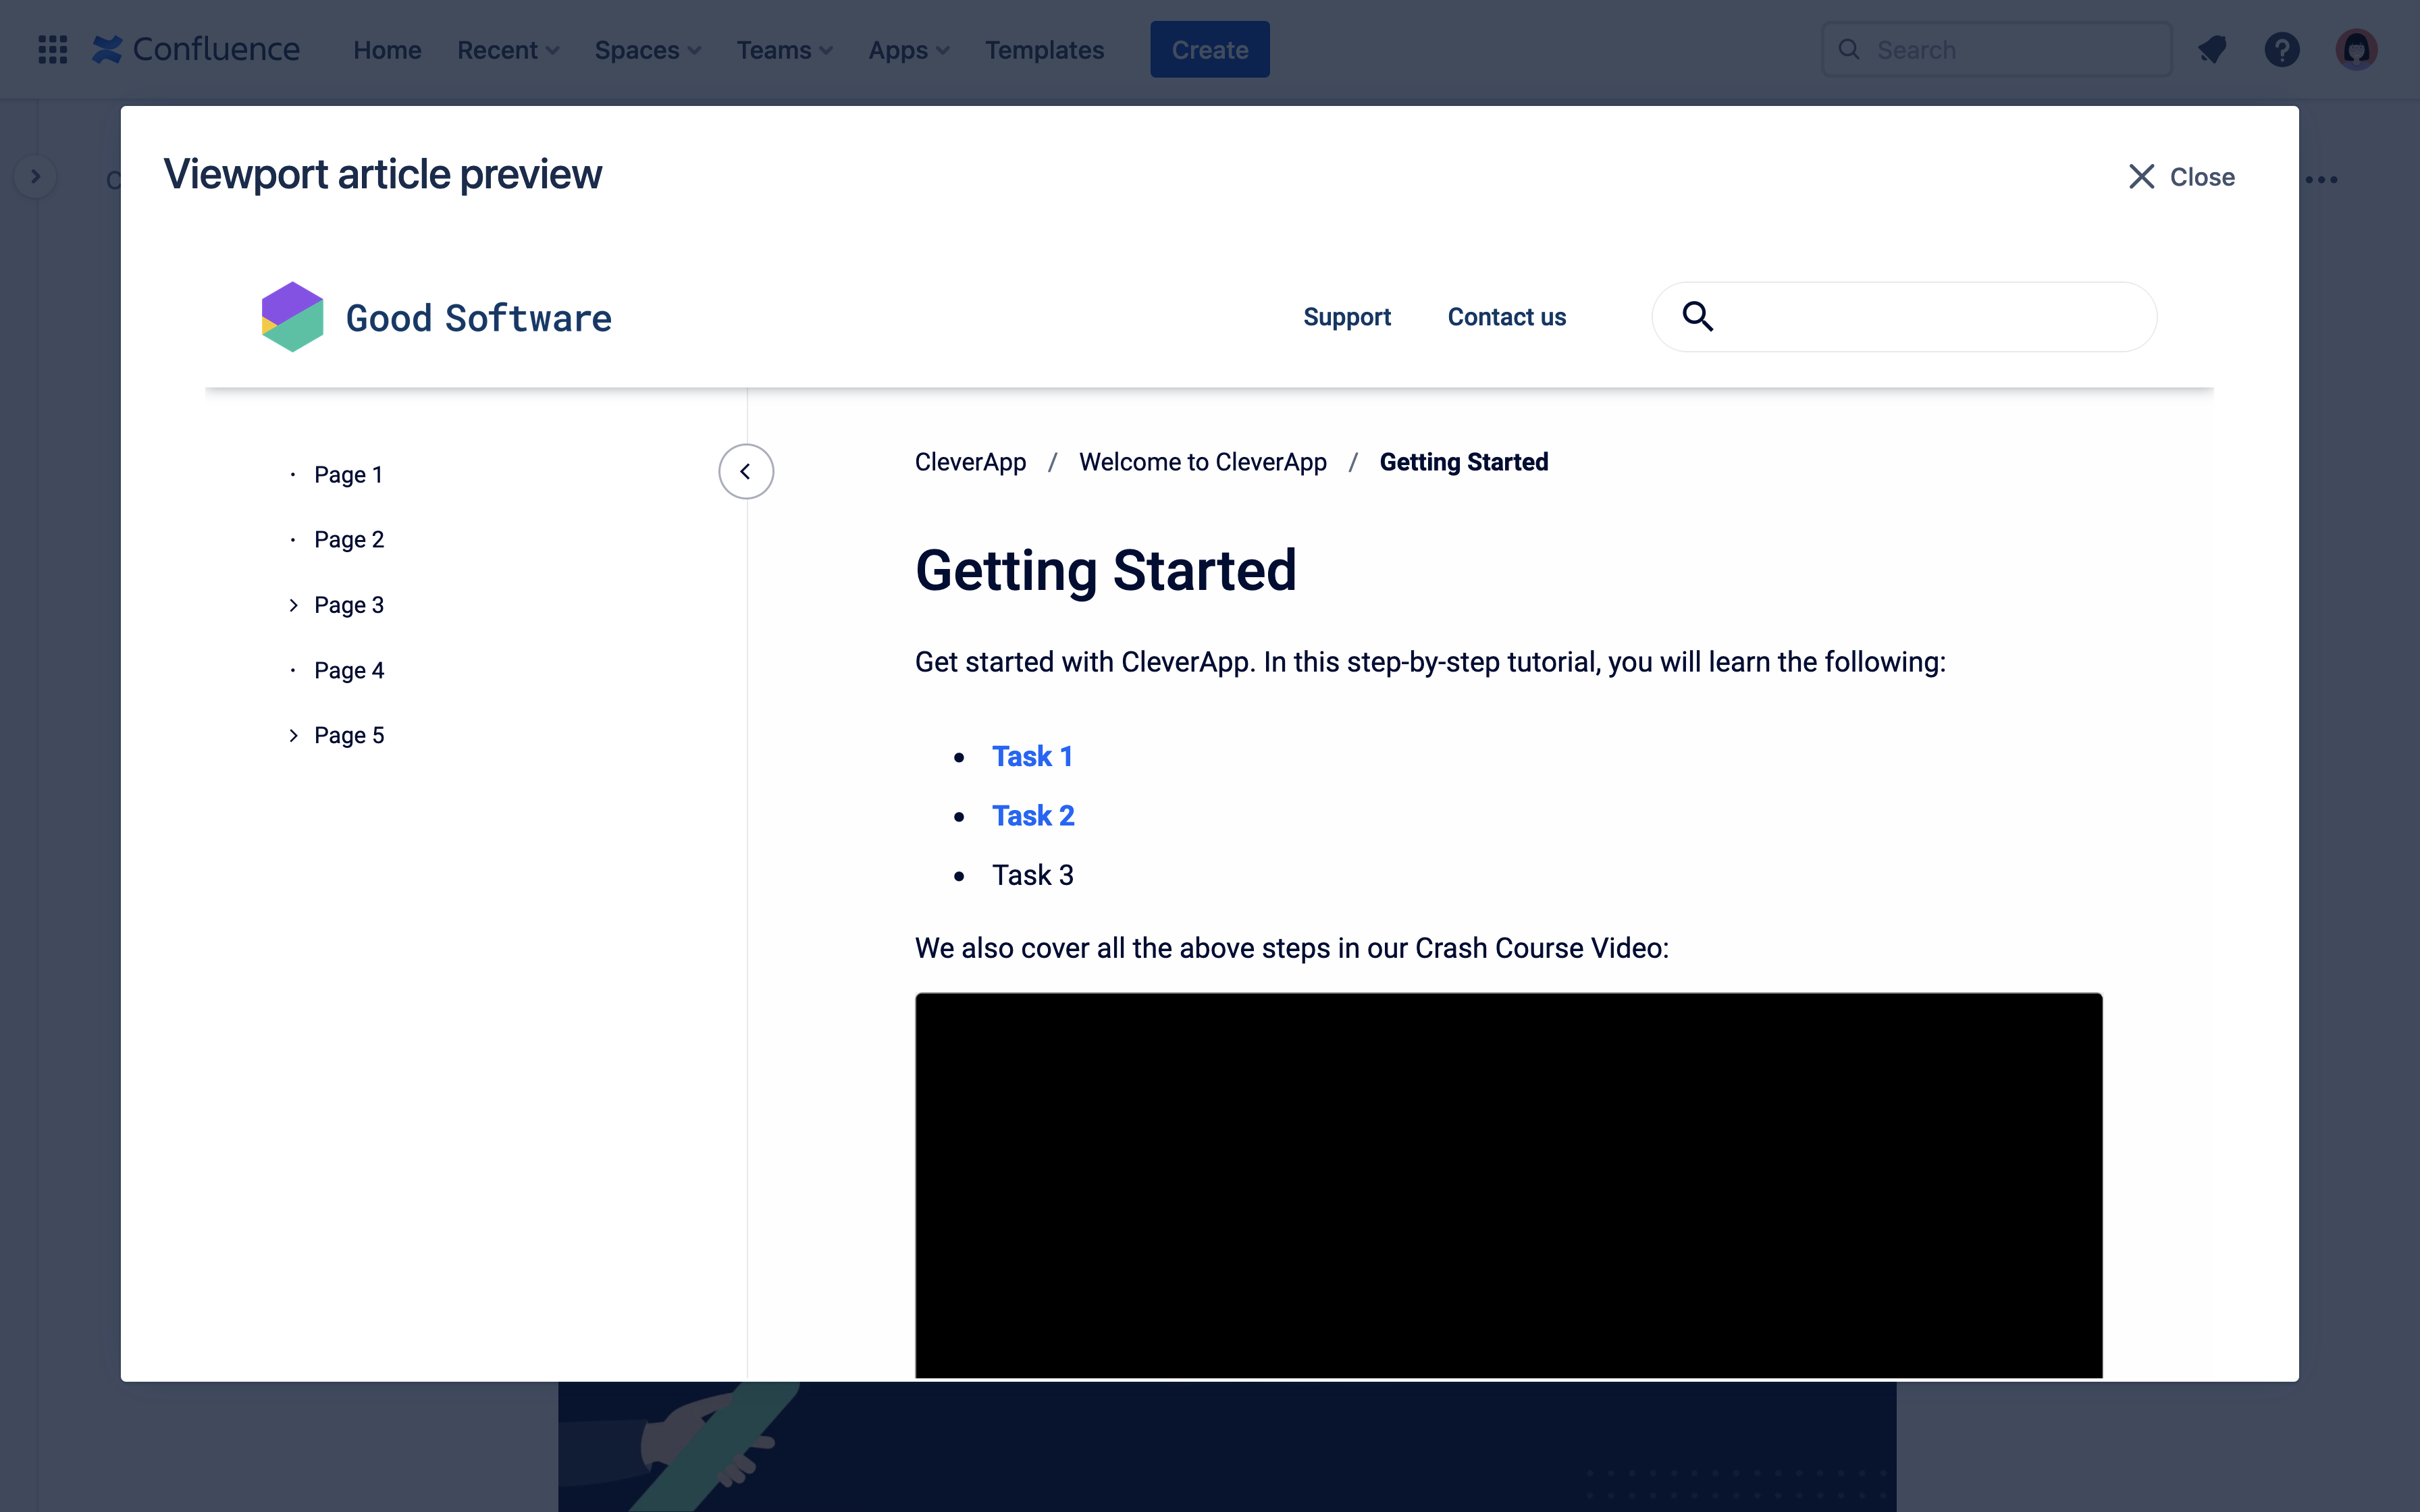This screenshot has width=2420, height=1512.
Task: Open the notifications bell icon
Action: coord(2212,49)
